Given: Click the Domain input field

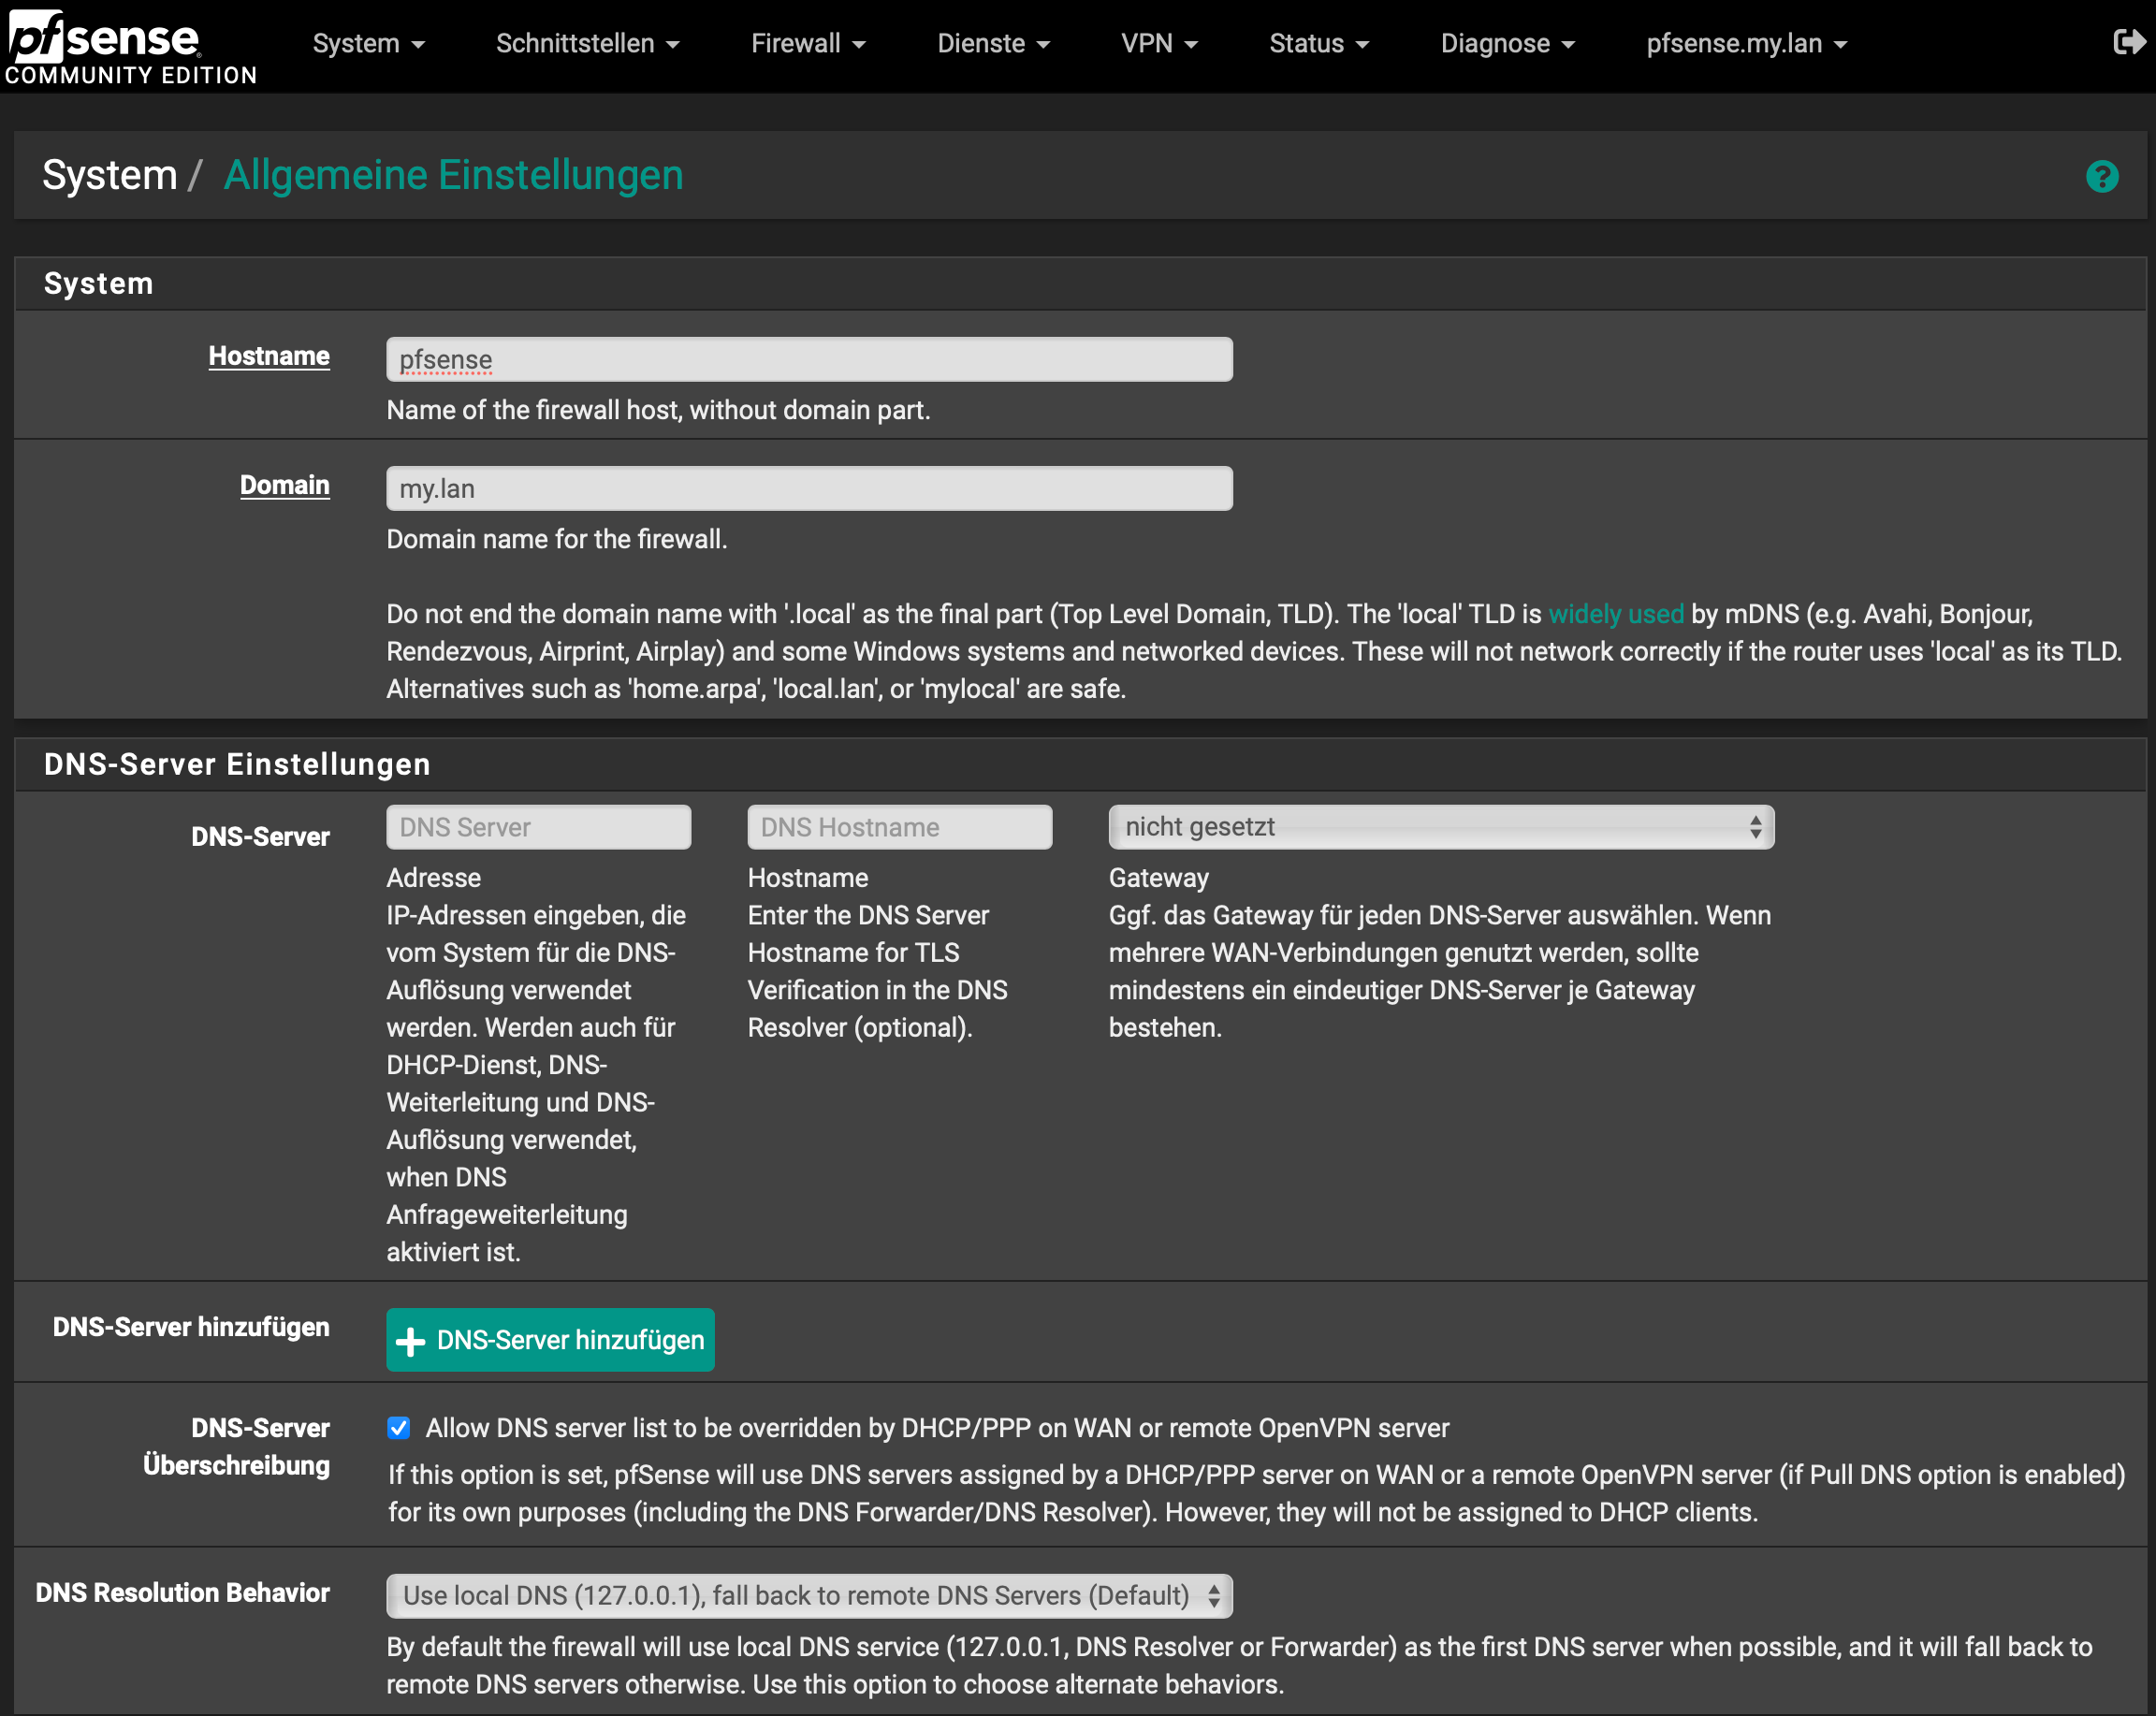Looking at the screenshot, I should (x=809, y=488).
